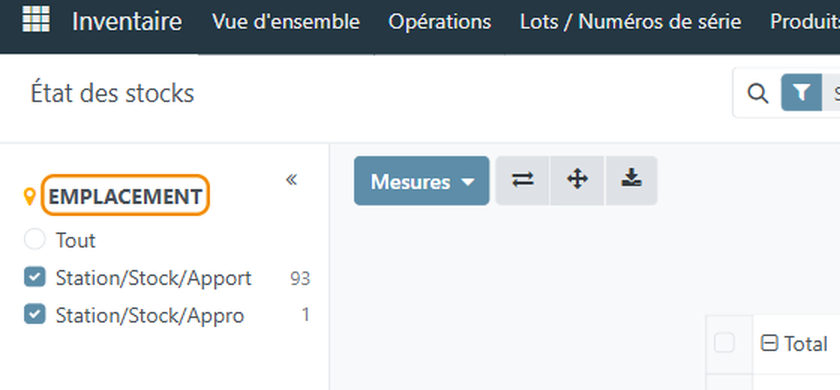This screenshot has height=390, width=840.
Task: Tick the checkbox beside Total
Action: point(724,343)
